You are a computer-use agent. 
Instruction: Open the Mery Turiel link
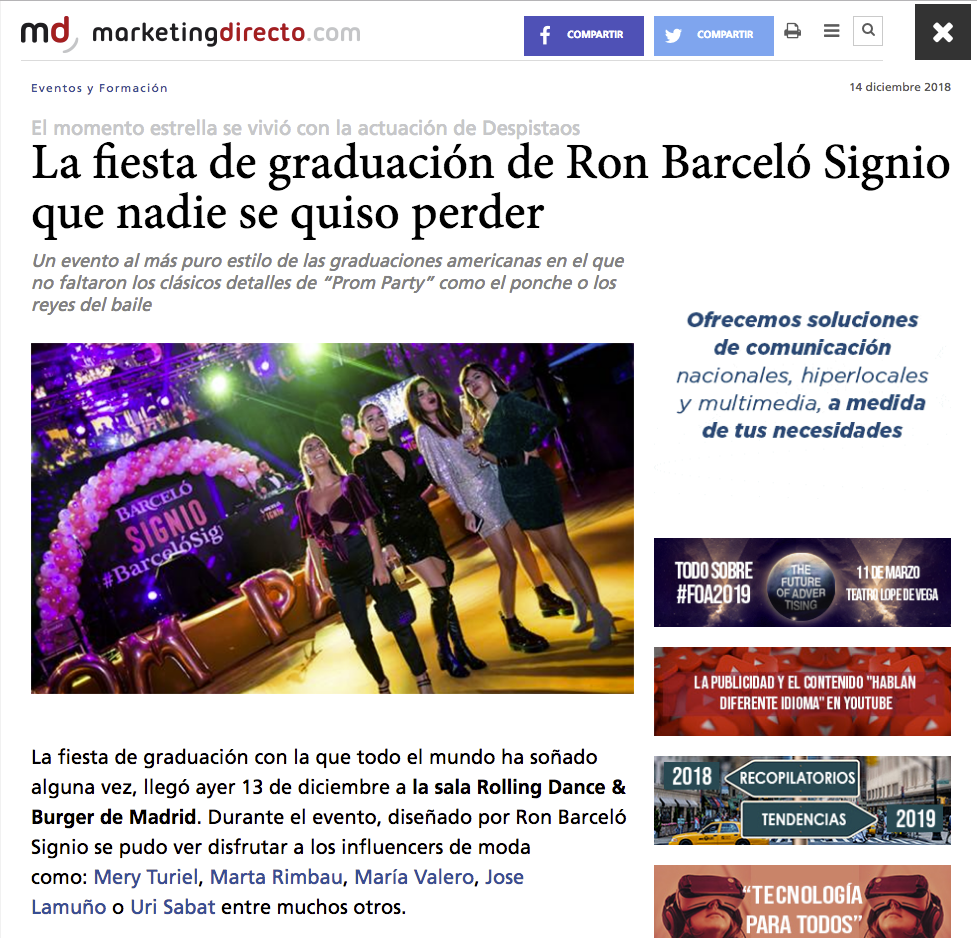tap(146, 877)
